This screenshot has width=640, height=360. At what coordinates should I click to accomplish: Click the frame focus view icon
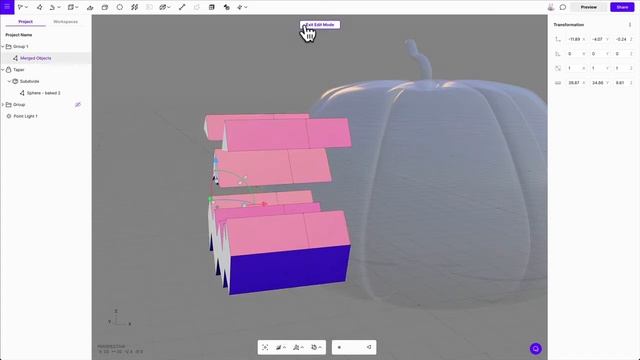click(x=265, y=347)
